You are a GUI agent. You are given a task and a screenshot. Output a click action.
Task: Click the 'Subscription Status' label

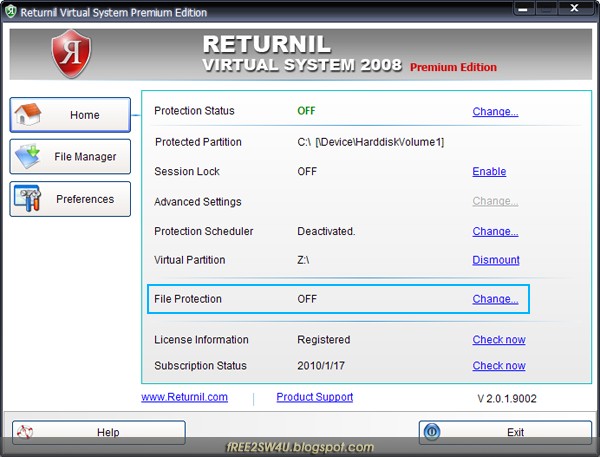(x=200, y=366)
